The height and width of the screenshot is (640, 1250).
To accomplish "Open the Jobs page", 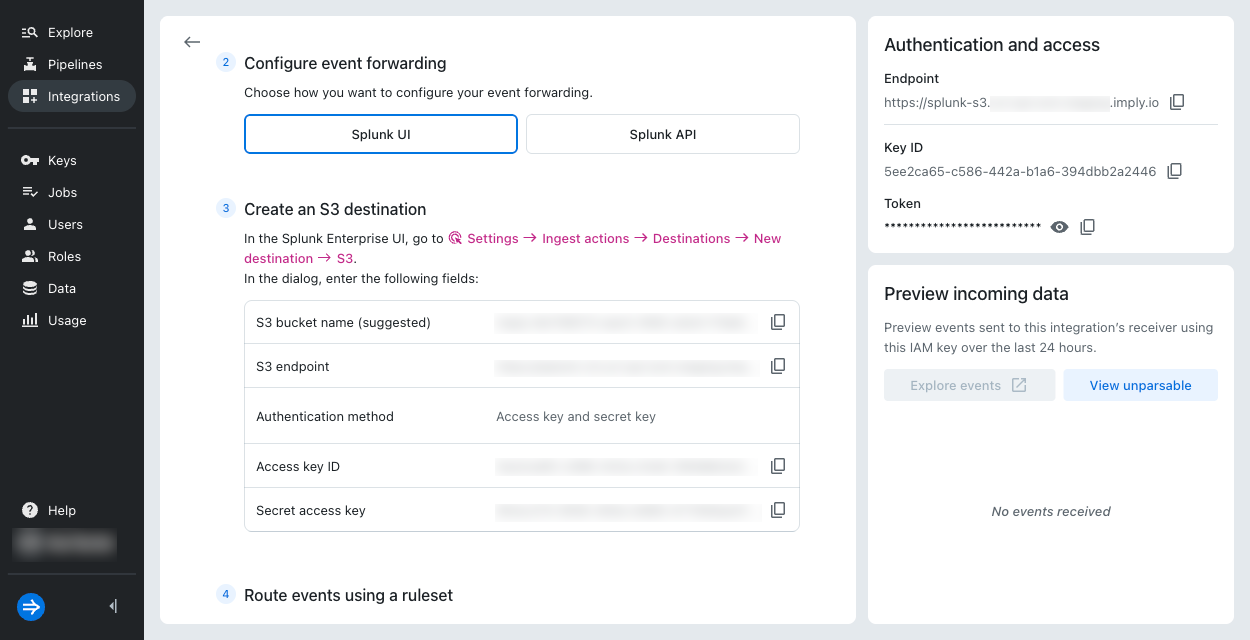I will point(72,192).
